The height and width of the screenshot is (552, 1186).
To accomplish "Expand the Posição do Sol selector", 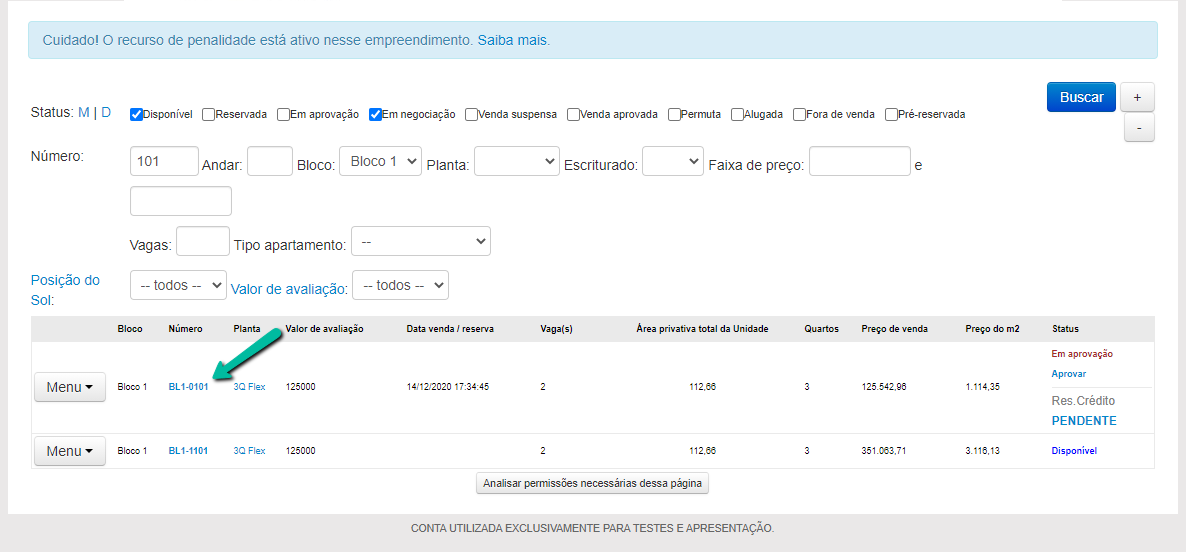I will (x=178, y=286).
